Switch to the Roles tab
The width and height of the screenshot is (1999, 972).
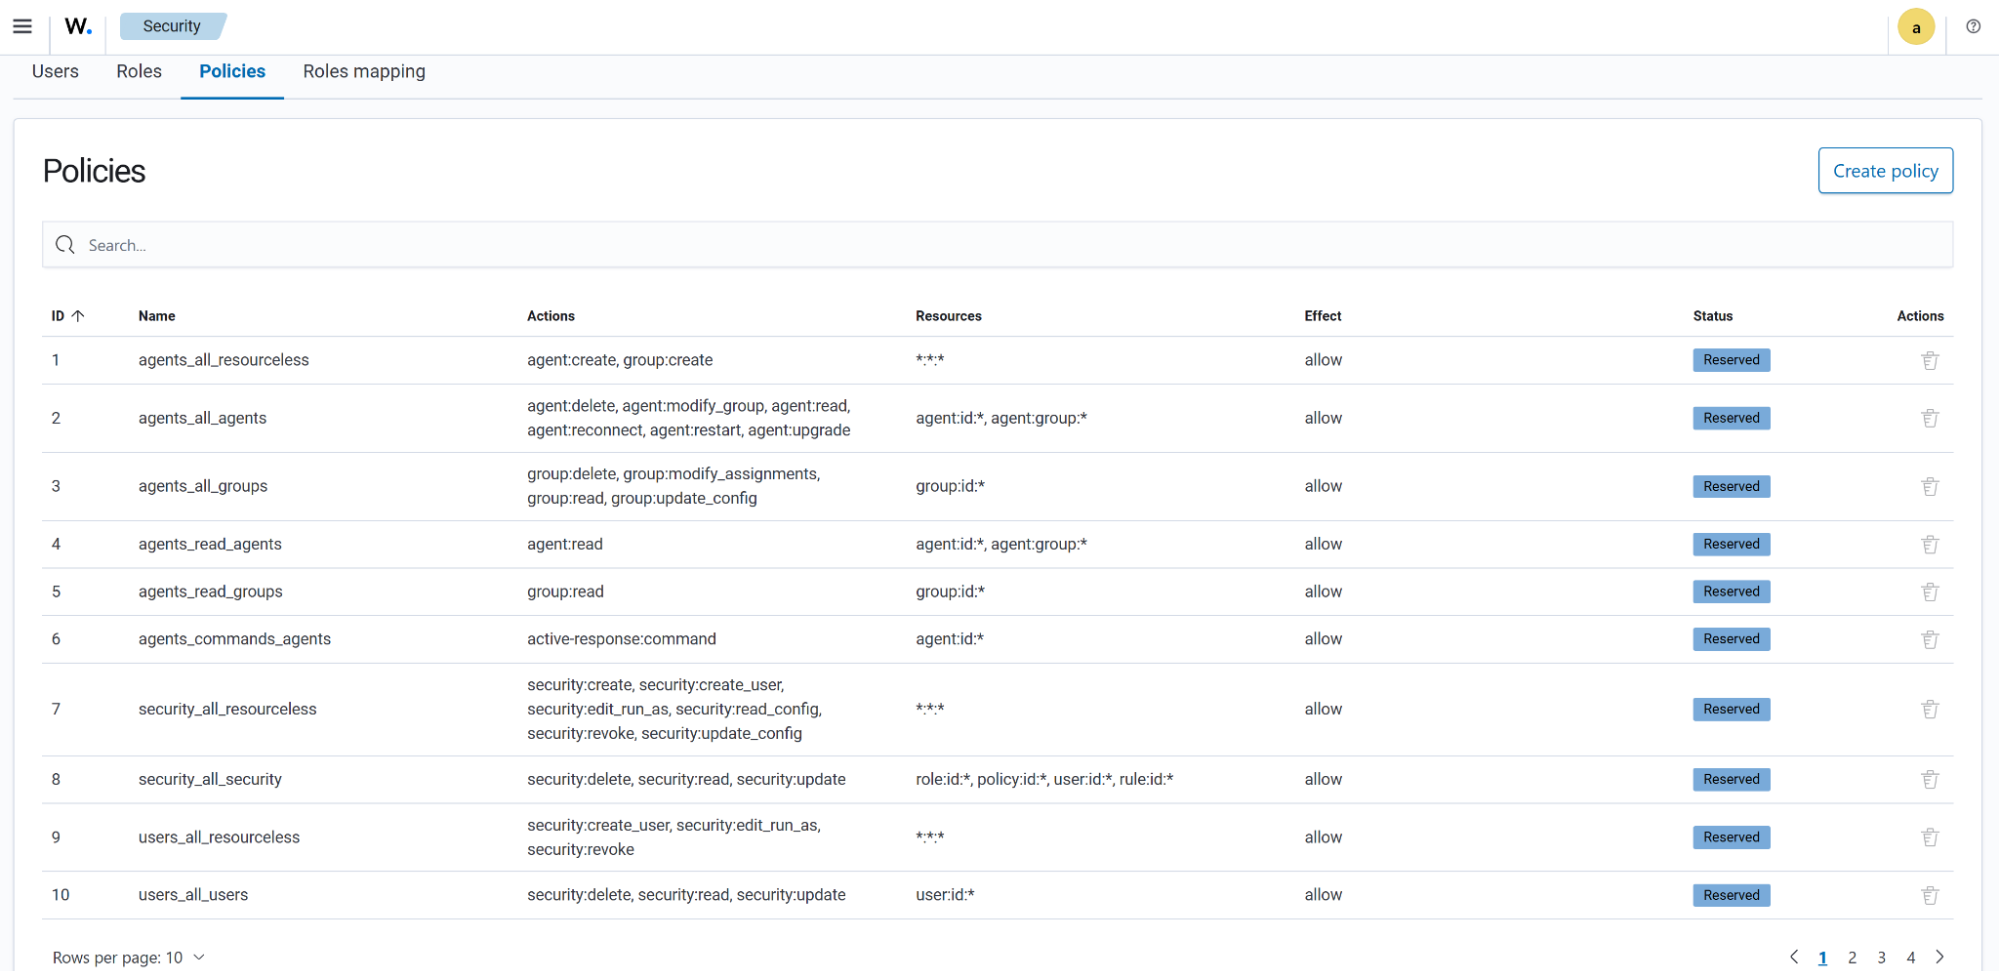tap(139, 71)
